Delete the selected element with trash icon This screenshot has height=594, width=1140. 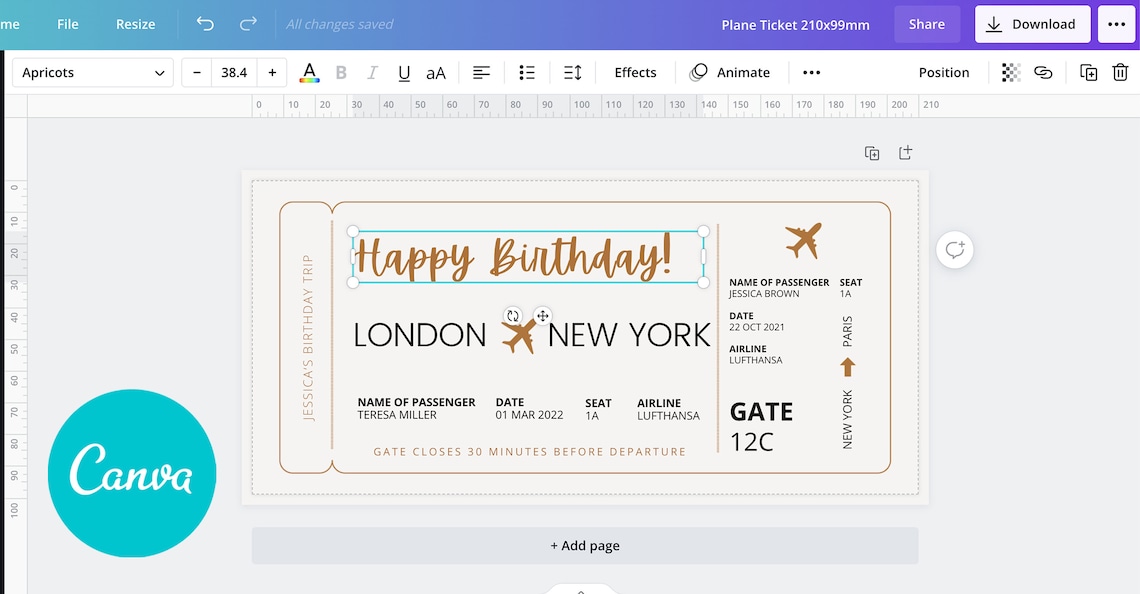(x=1120, y=72)
